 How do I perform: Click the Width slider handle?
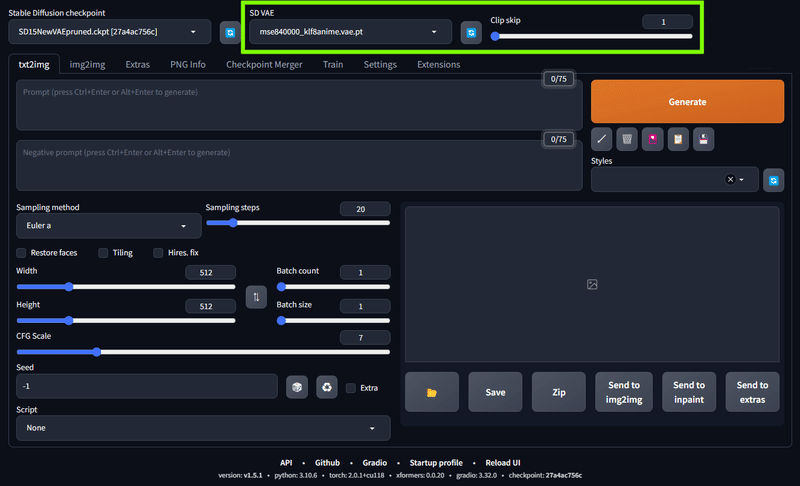tap(69, 287)
